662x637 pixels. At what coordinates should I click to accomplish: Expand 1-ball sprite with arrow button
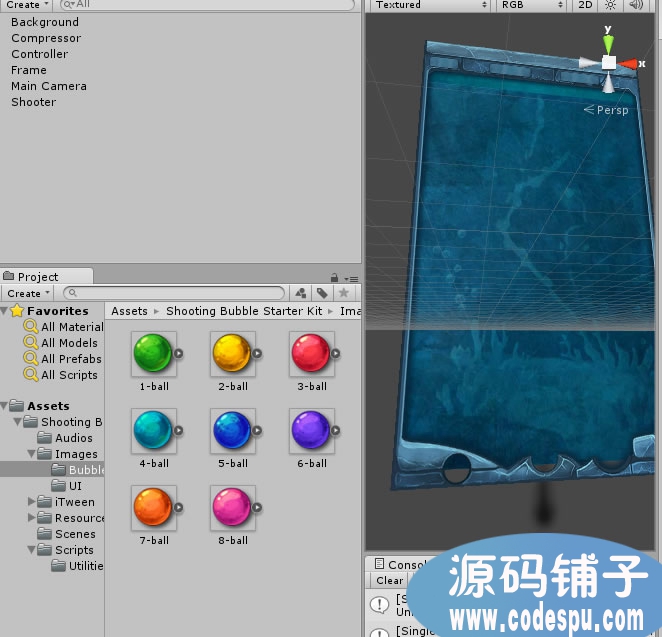click(x=179, y=353)
